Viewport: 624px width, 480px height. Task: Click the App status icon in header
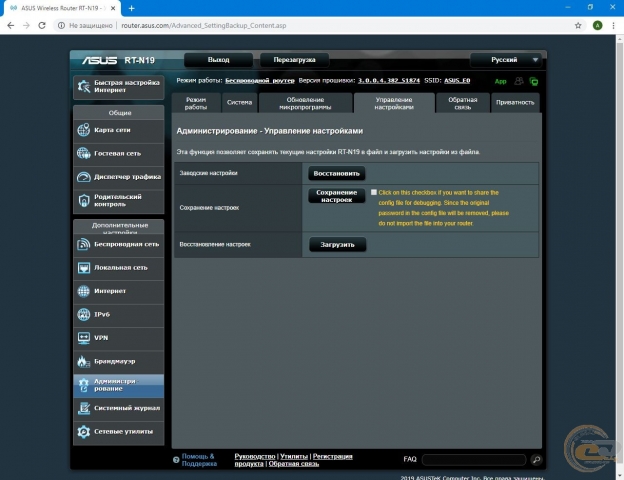500,82
